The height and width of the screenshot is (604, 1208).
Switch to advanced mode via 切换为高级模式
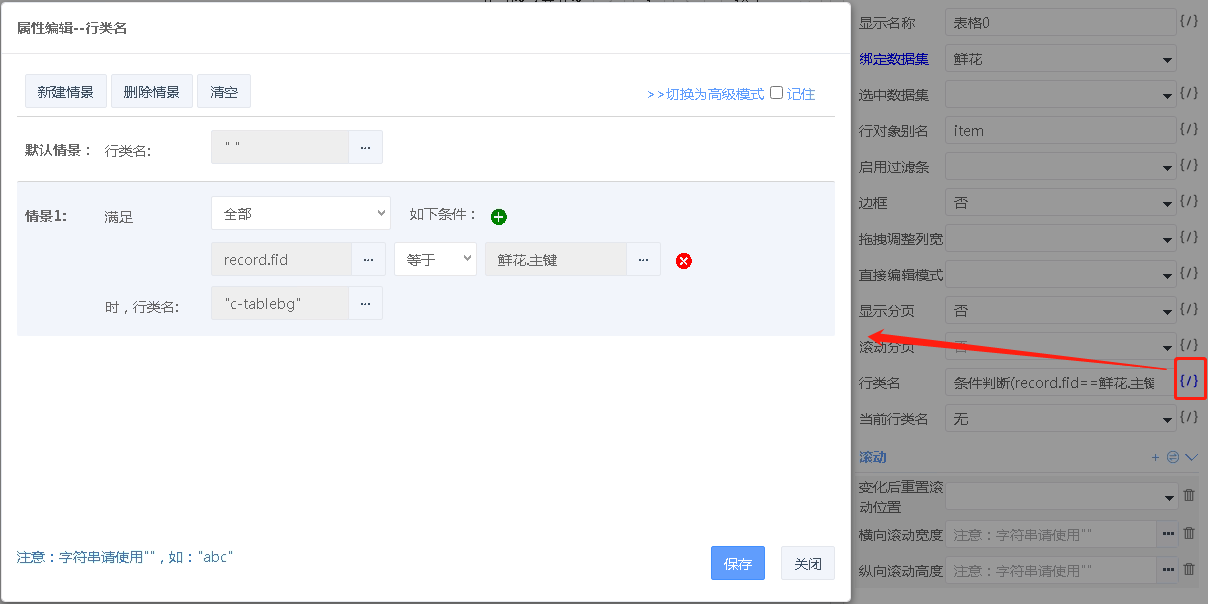pos(705,94)
